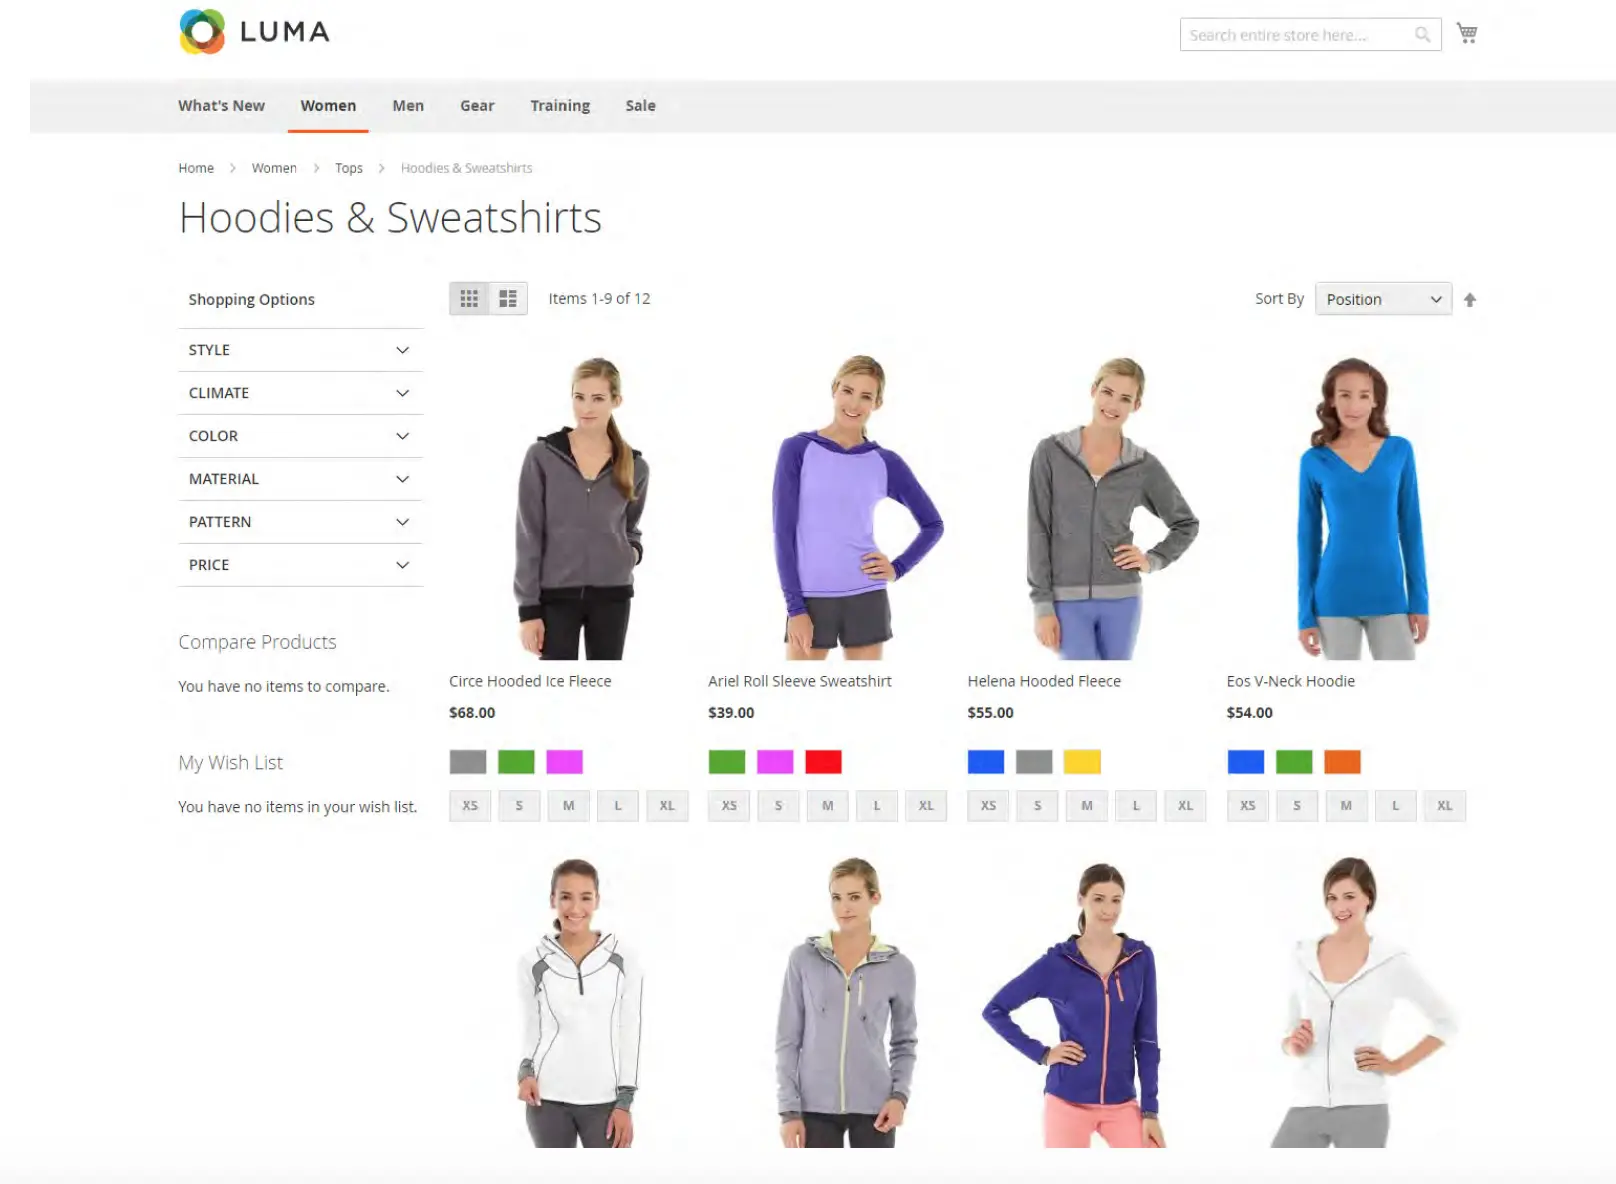Click the Luma logo
The height and width of the screenshot is (1184, 1616).
[x=255, y=32]
